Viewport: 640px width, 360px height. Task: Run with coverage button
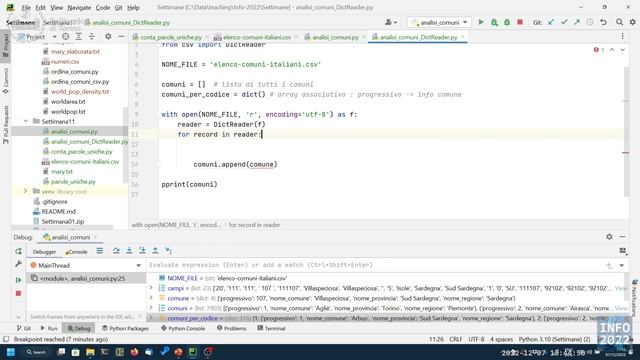507,22
